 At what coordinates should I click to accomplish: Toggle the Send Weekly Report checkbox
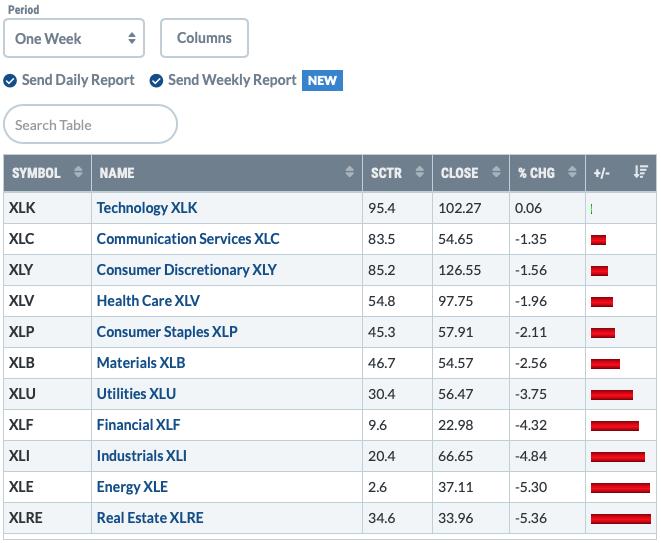(156, 81)
